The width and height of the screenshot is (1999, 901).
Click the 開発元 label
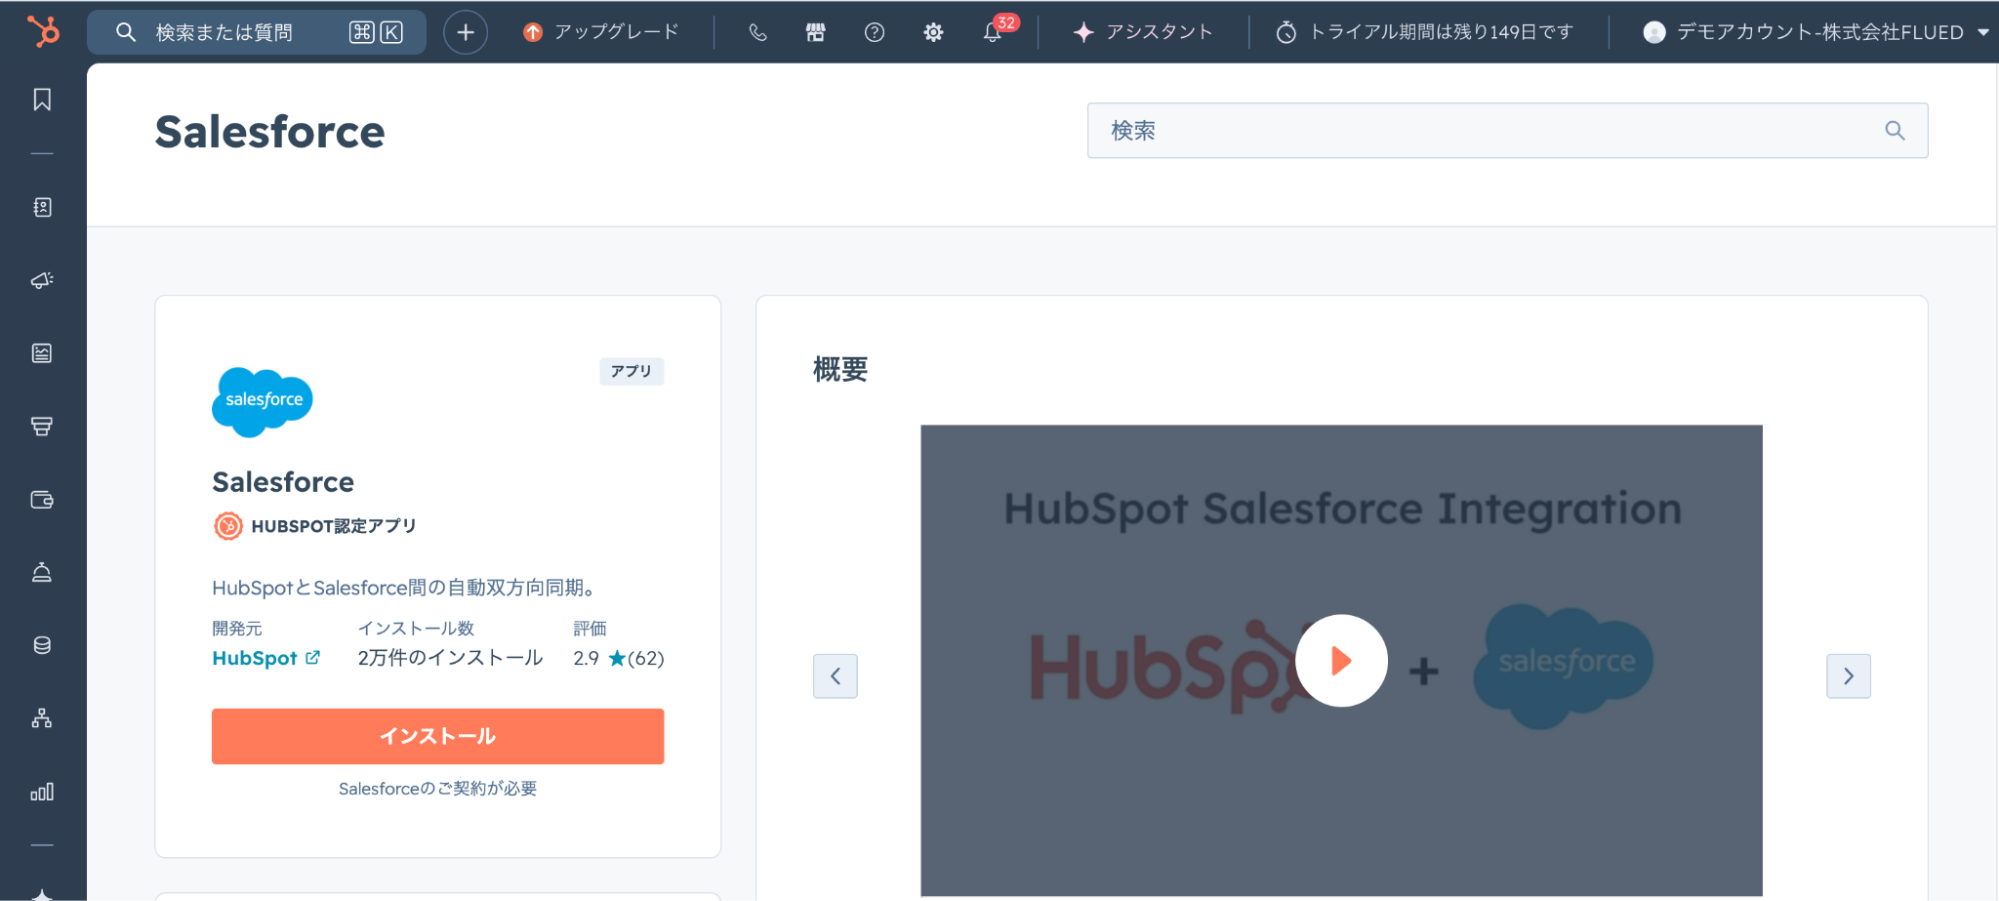(237, 628)
